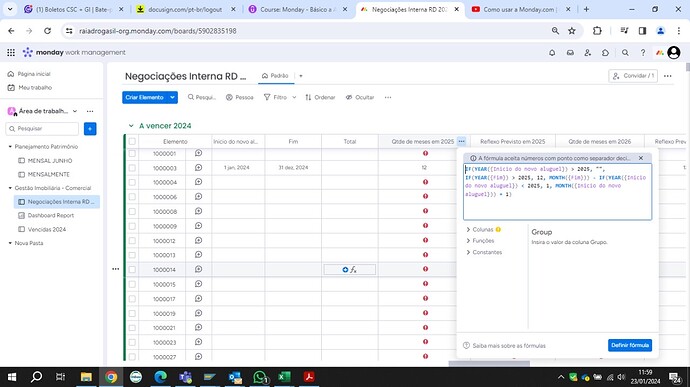Screen dimensions: 690x387
Task: Check the box for element 1000004
Action: pos(132,182)
